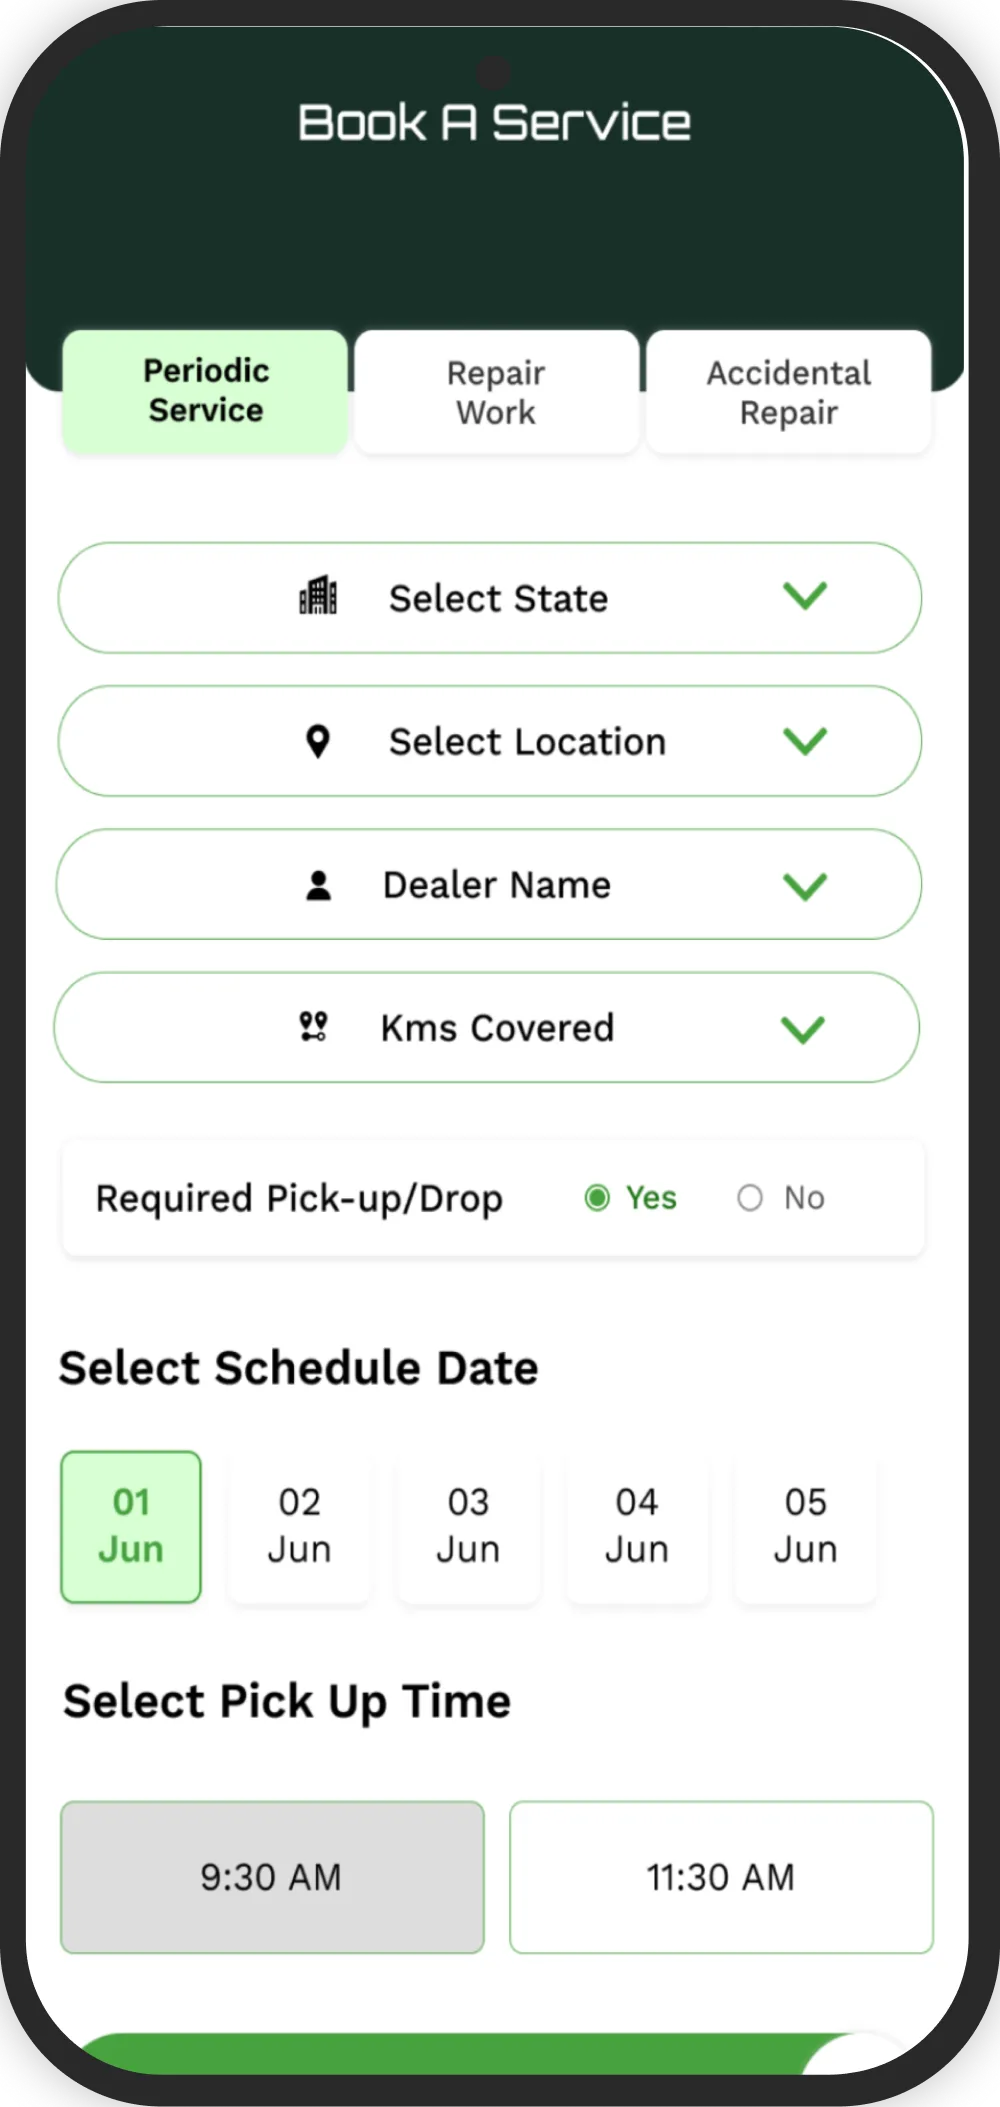This screenshot has height=2107, width=1000.
Task: Click the route icon beside Kms Covered
Action: [x=314, y=1027]
